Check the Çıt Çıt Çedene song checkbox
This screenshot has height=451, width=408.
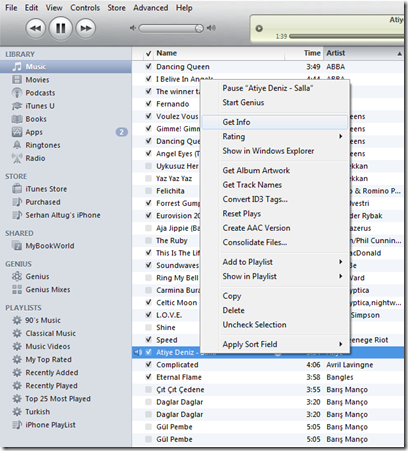pyautogui.click(x=149, y=389)
